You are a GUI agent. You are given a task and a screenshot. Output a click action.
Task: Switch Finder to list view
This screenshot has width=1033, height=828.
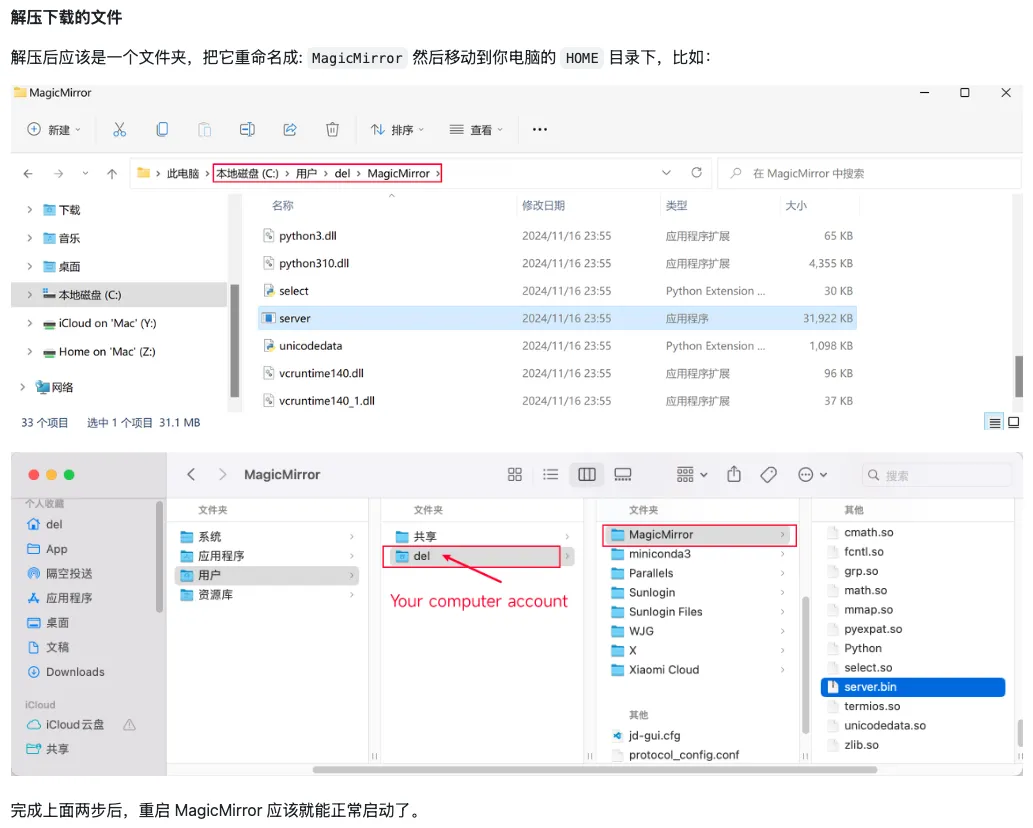550,474
